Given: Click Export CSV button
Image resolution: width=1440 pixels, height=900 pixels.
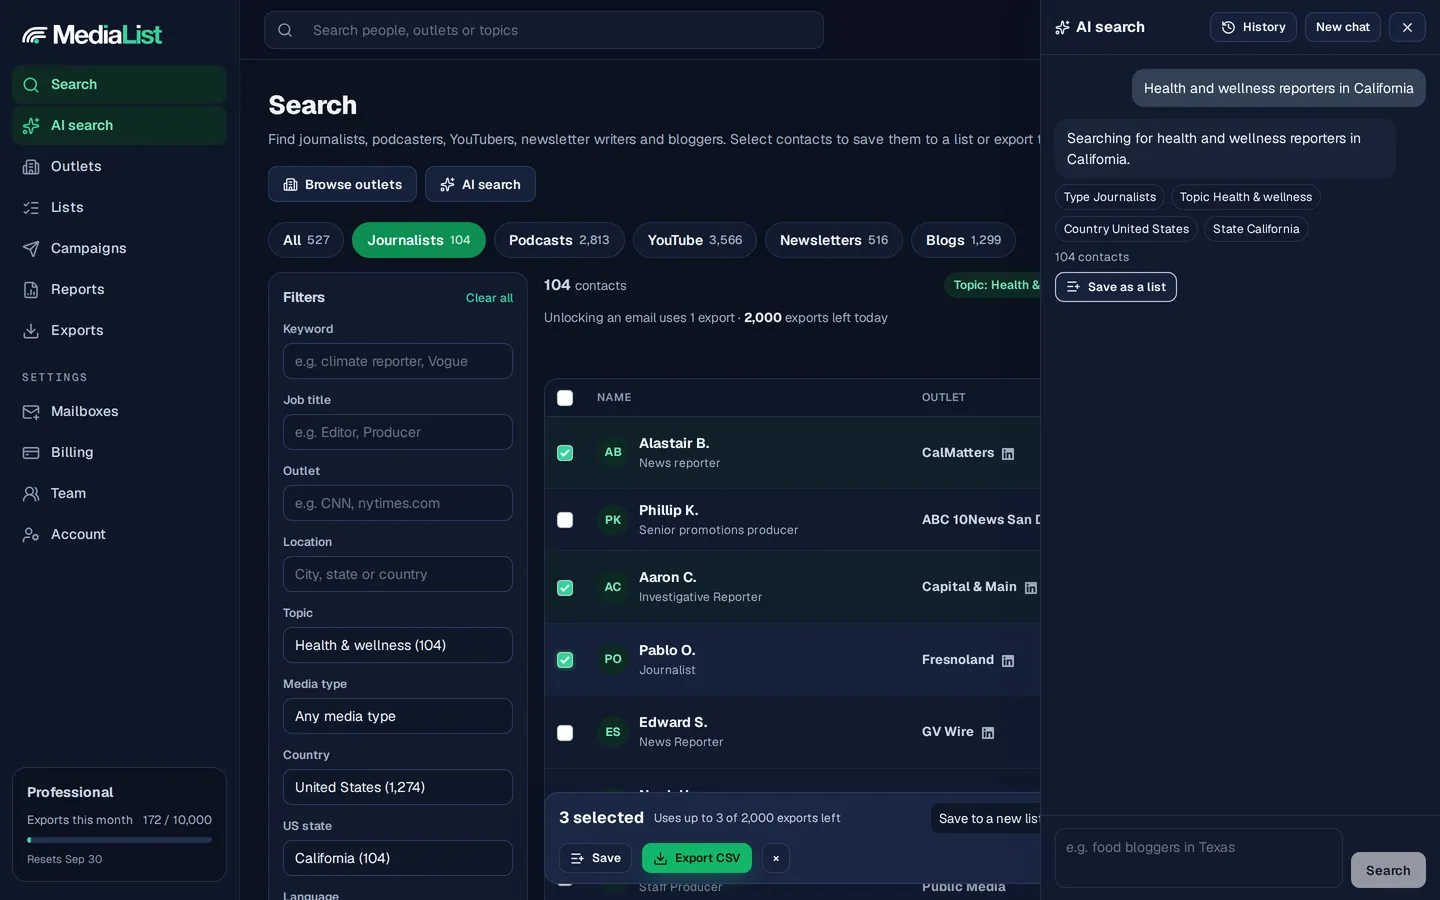Looking at the screenshot, I should 697,858.
